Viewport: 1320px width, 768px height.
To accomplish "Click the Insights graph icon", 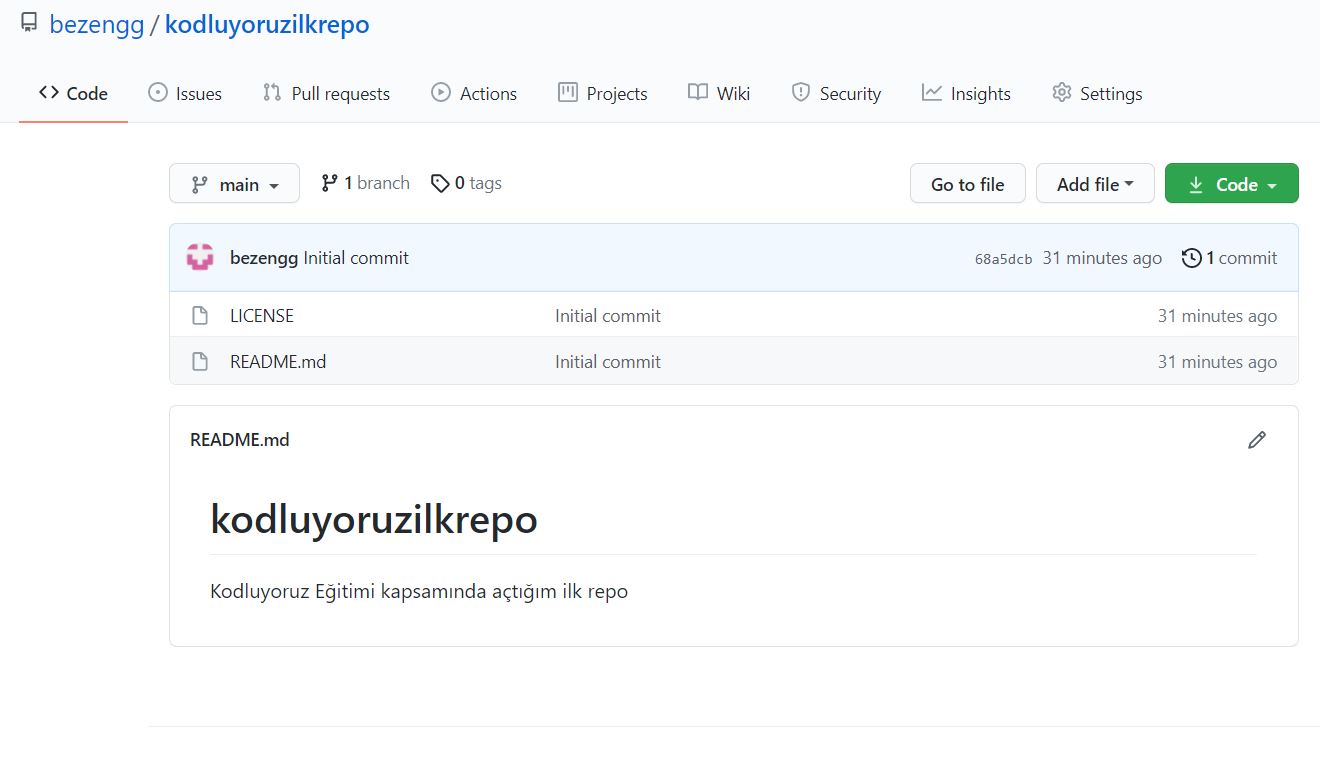I will coord(932,93).
